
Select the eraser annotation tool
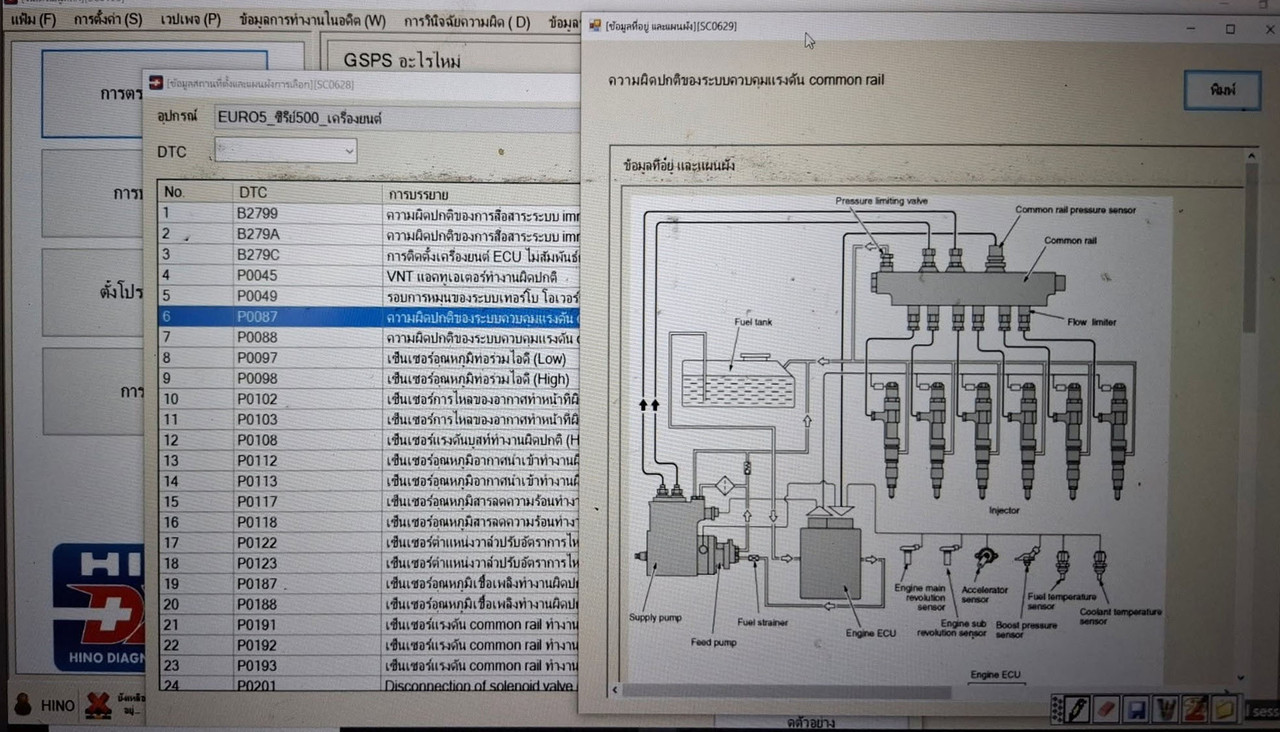1106,710
